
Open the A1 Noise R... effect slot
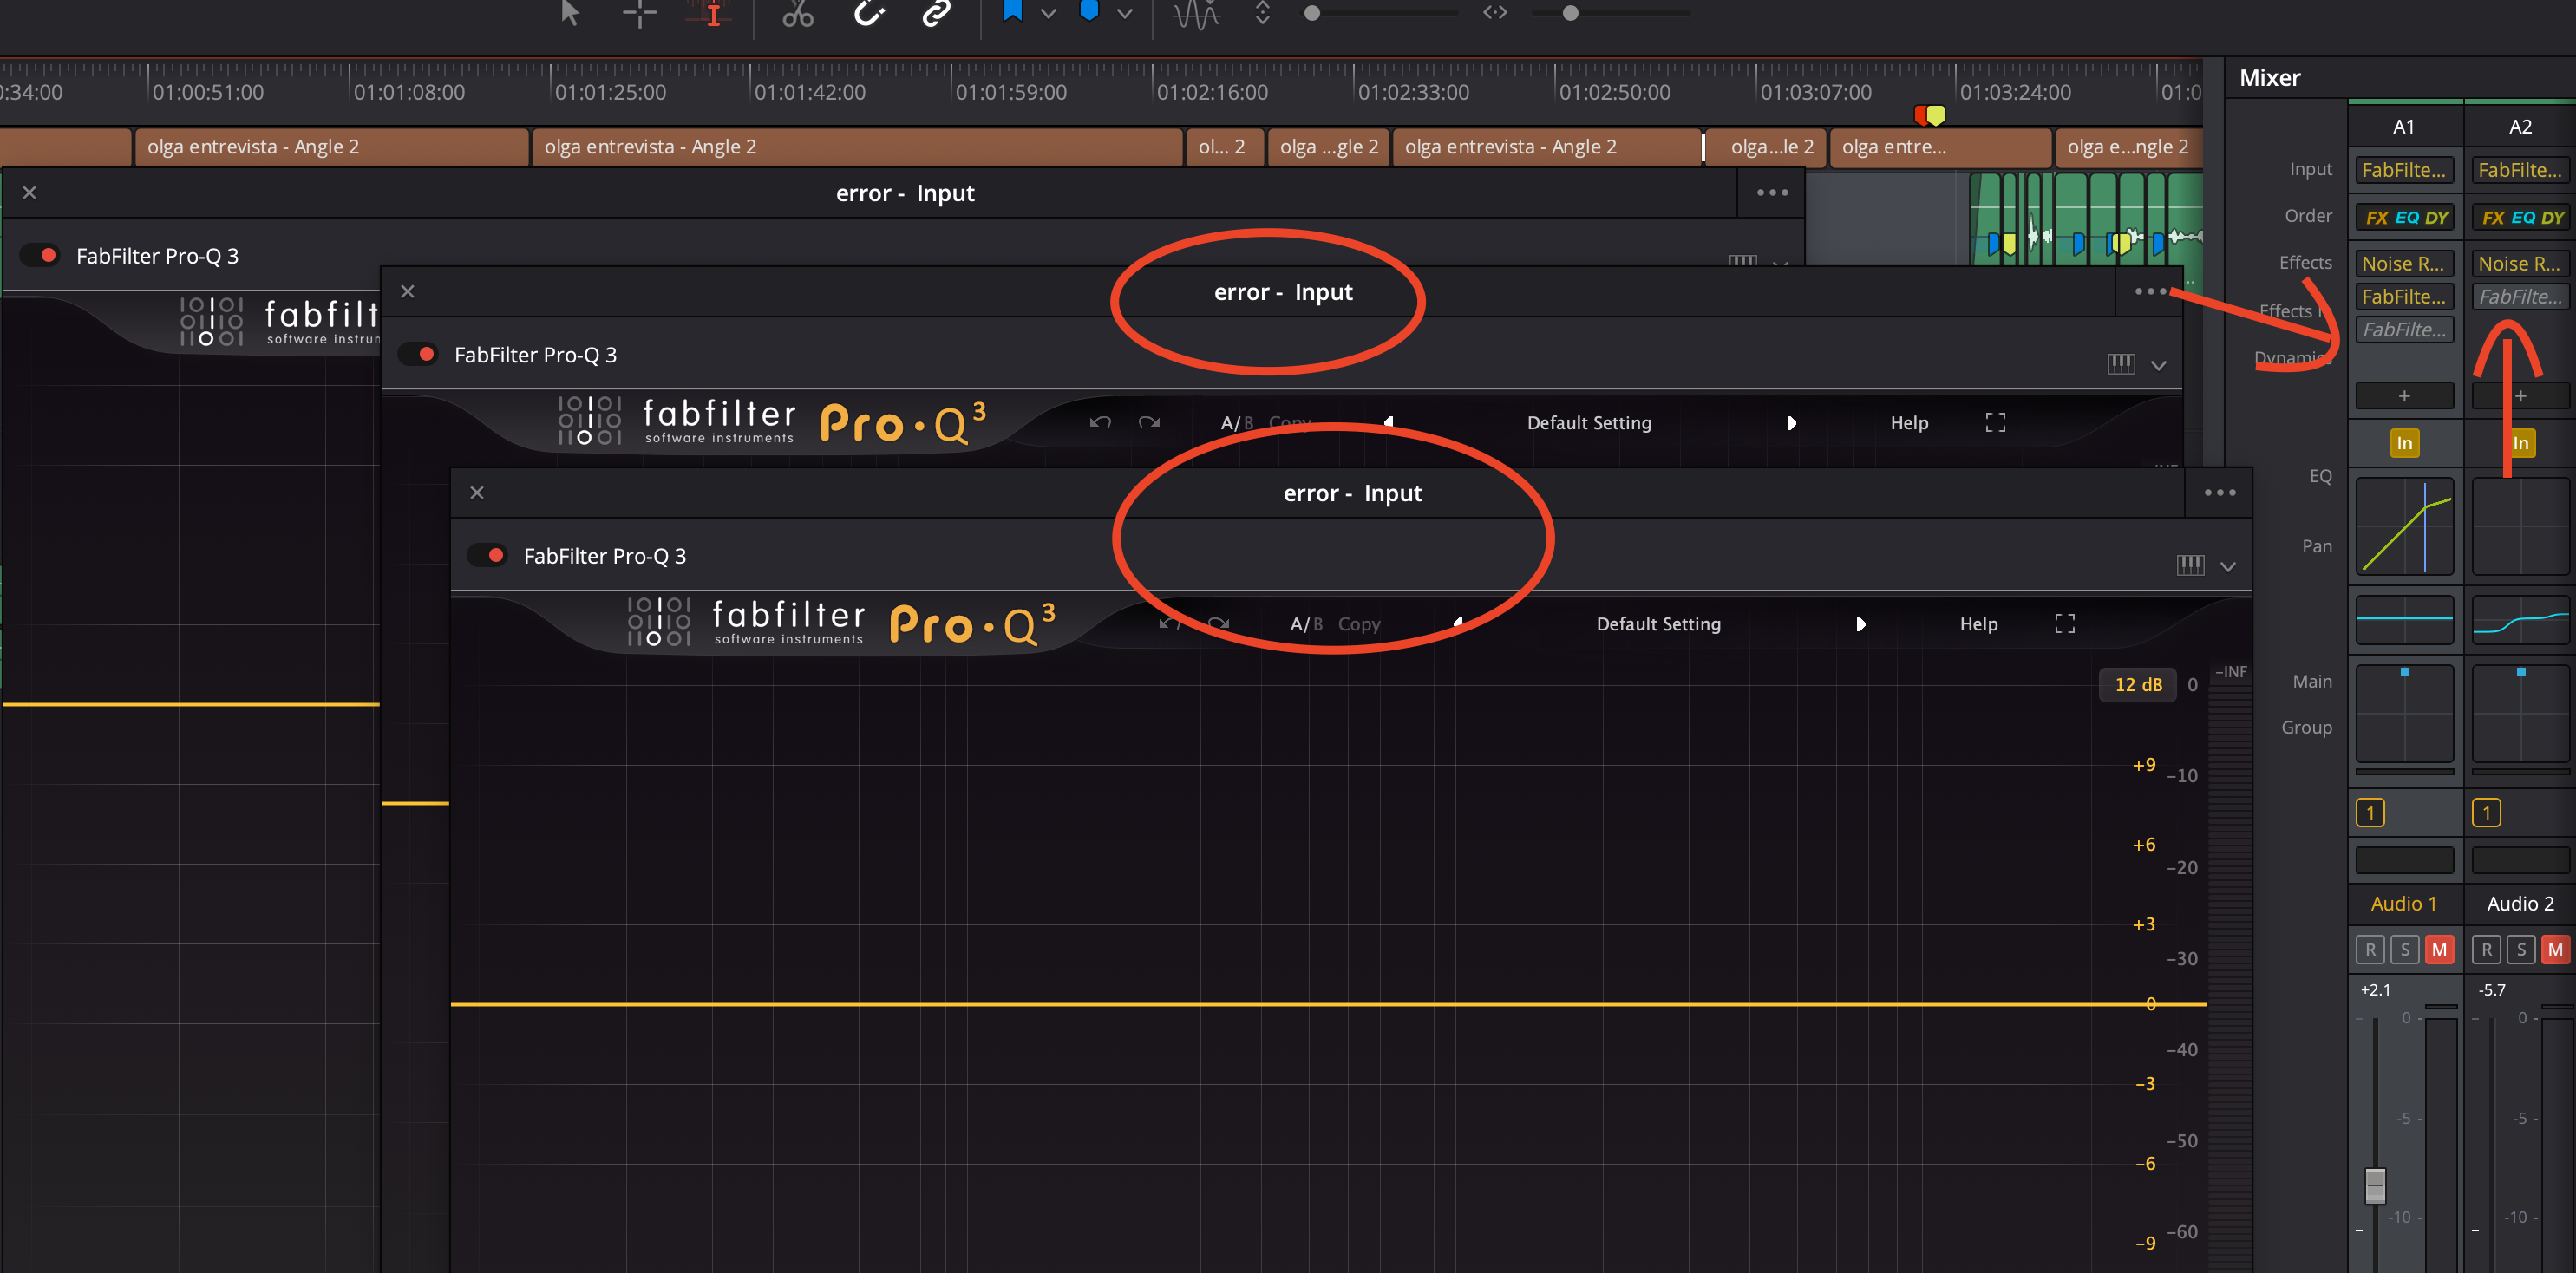[2403, 263]
